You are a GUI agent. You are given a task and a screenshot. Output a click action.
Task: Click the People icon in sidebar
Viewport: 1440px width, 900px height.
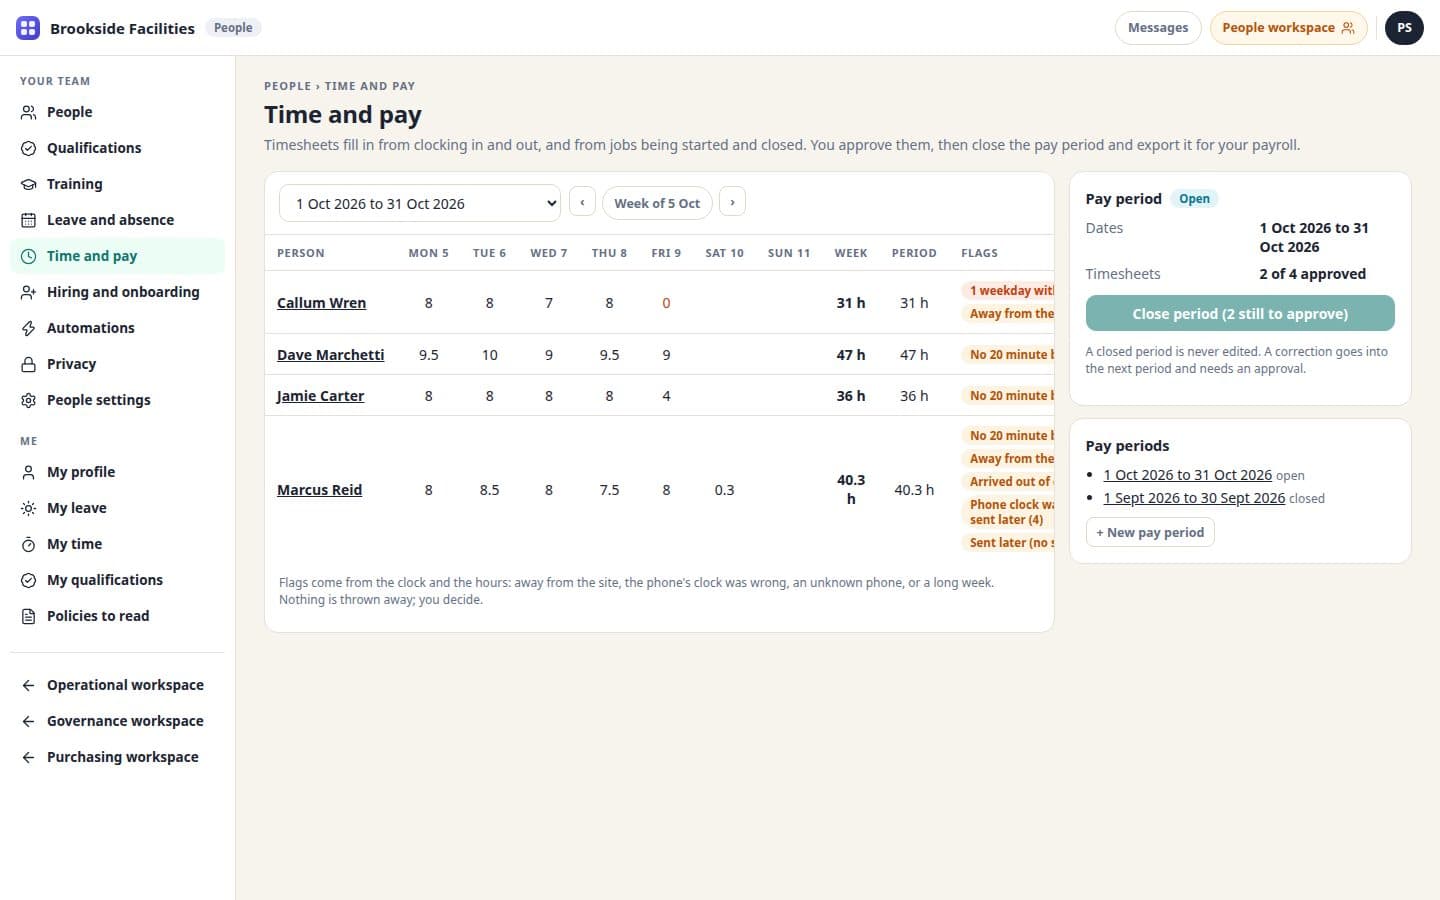(x=28, y=112)
